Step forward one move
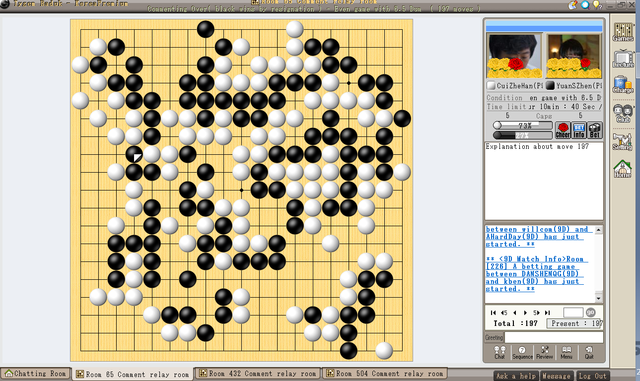This screenshot has width=640, height=381. pyautogui.click(x=525, y=312)
